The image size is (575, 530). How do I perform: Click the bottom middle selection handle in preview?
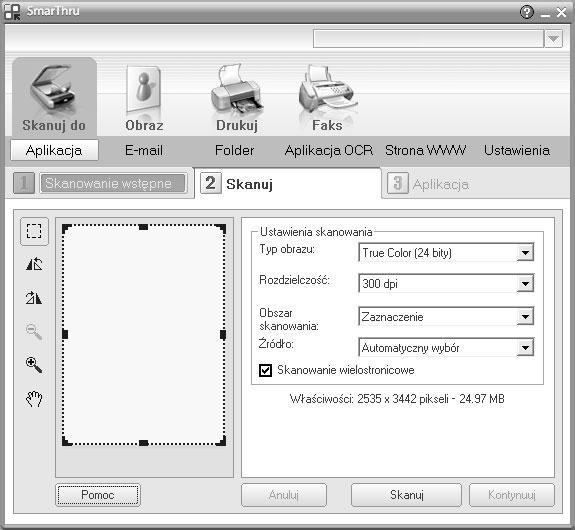coord(143,443)
